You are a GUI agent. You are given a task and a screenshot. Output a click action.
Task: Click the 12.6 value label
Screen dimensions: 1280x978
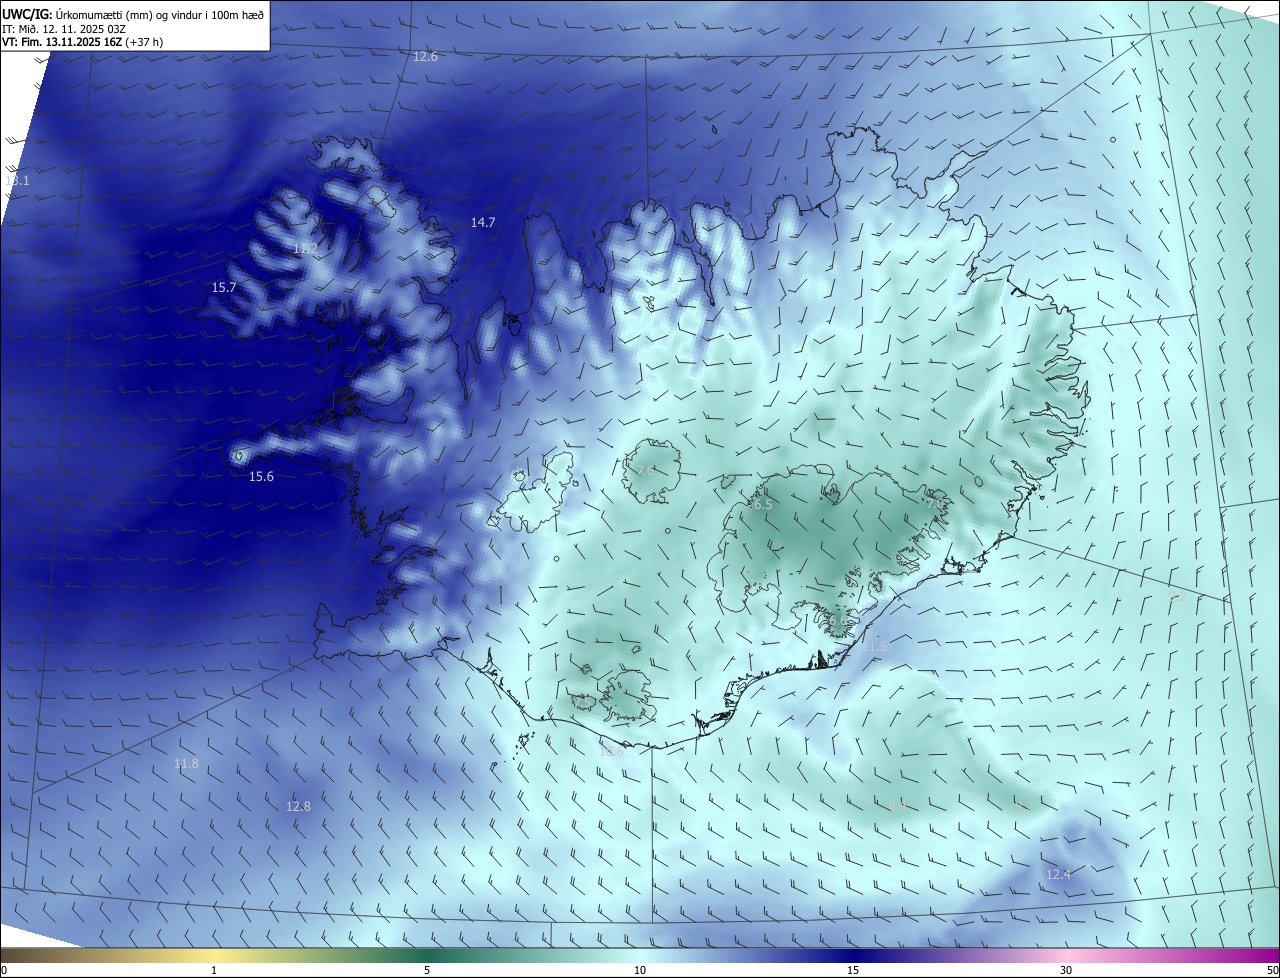pyautogui.click(x=425, y=57)
